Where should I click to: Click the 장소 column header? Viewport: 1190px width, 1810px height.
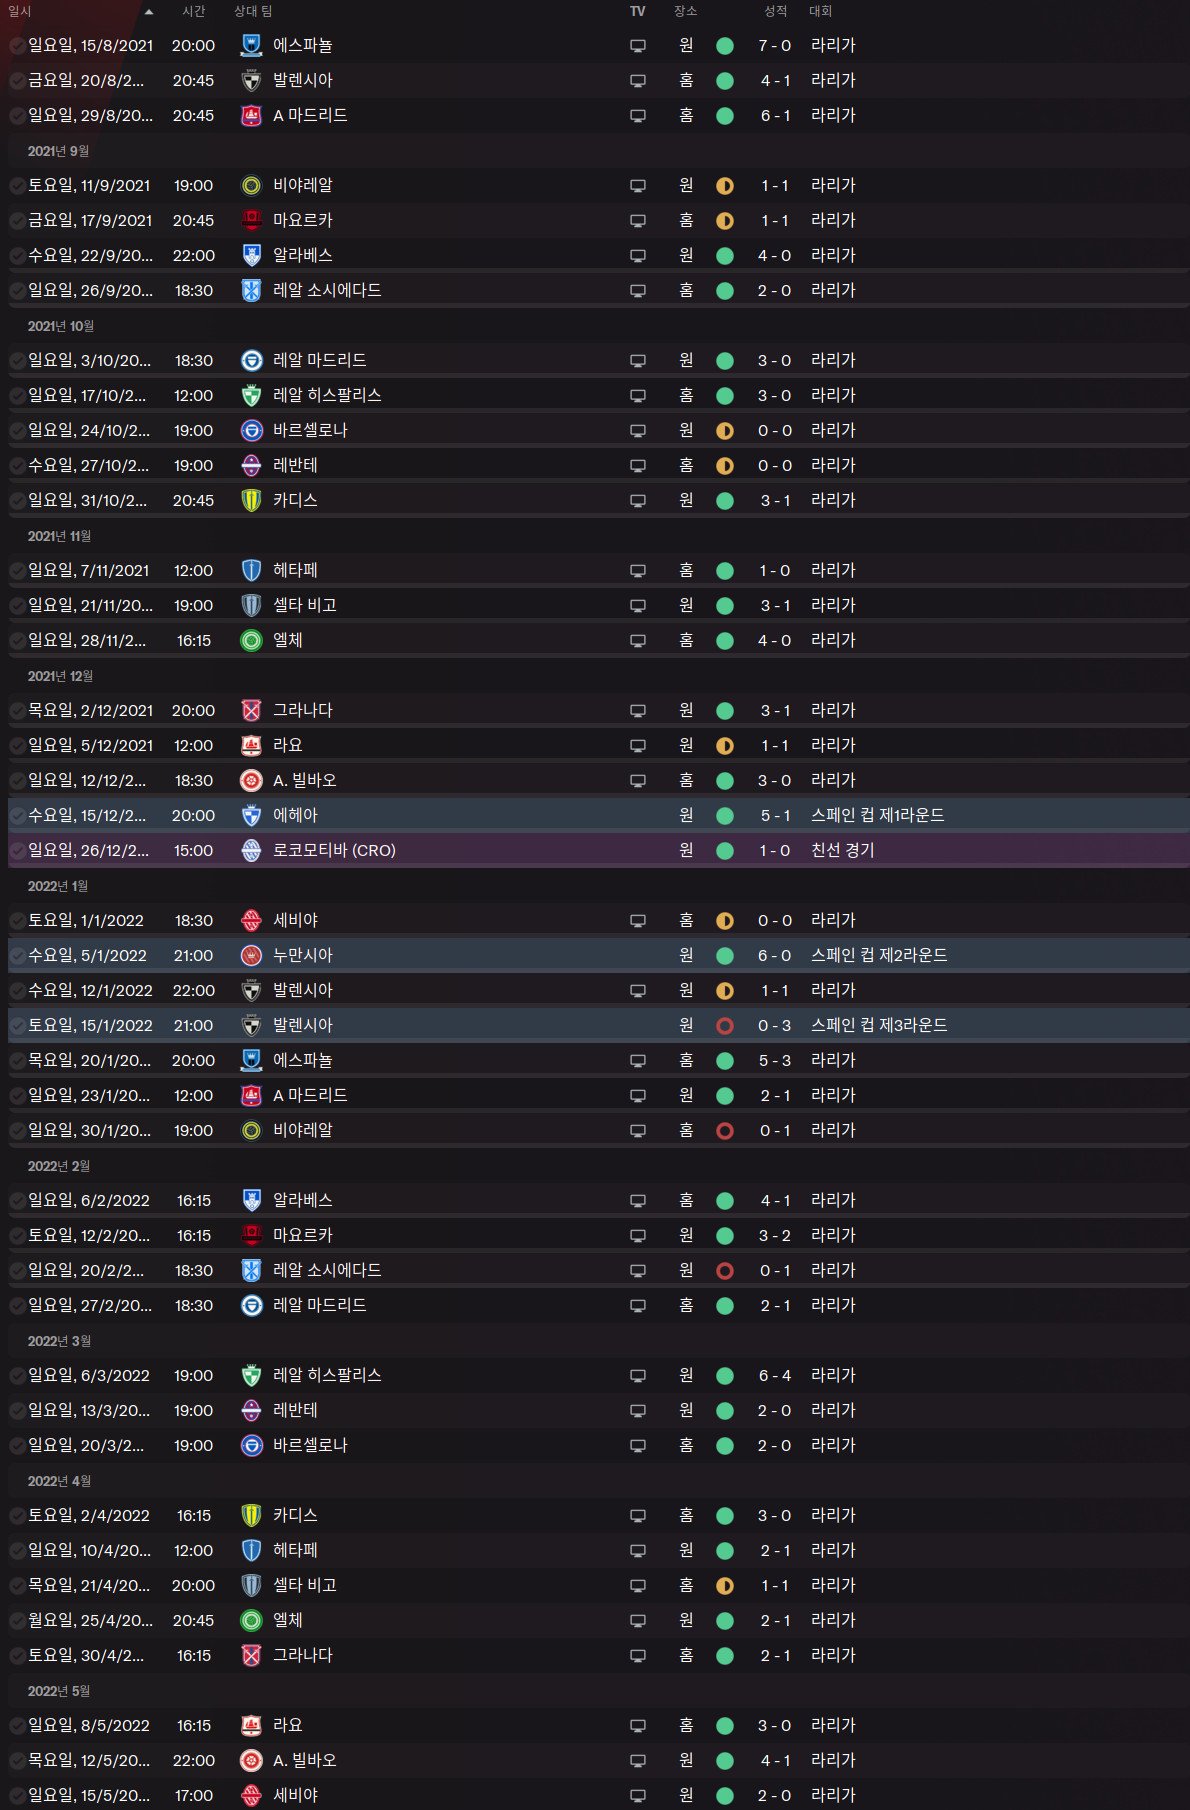685,11
